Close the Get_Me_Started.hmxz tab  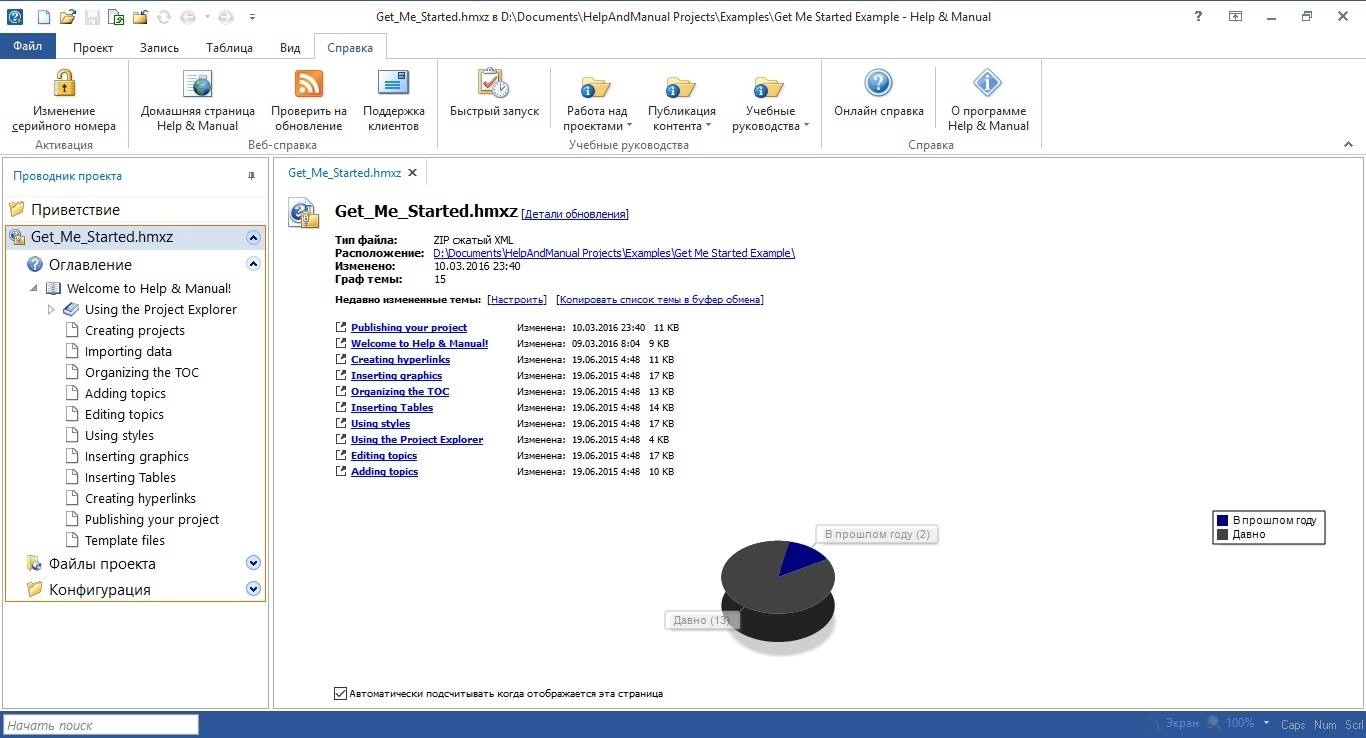coord(412,173)
